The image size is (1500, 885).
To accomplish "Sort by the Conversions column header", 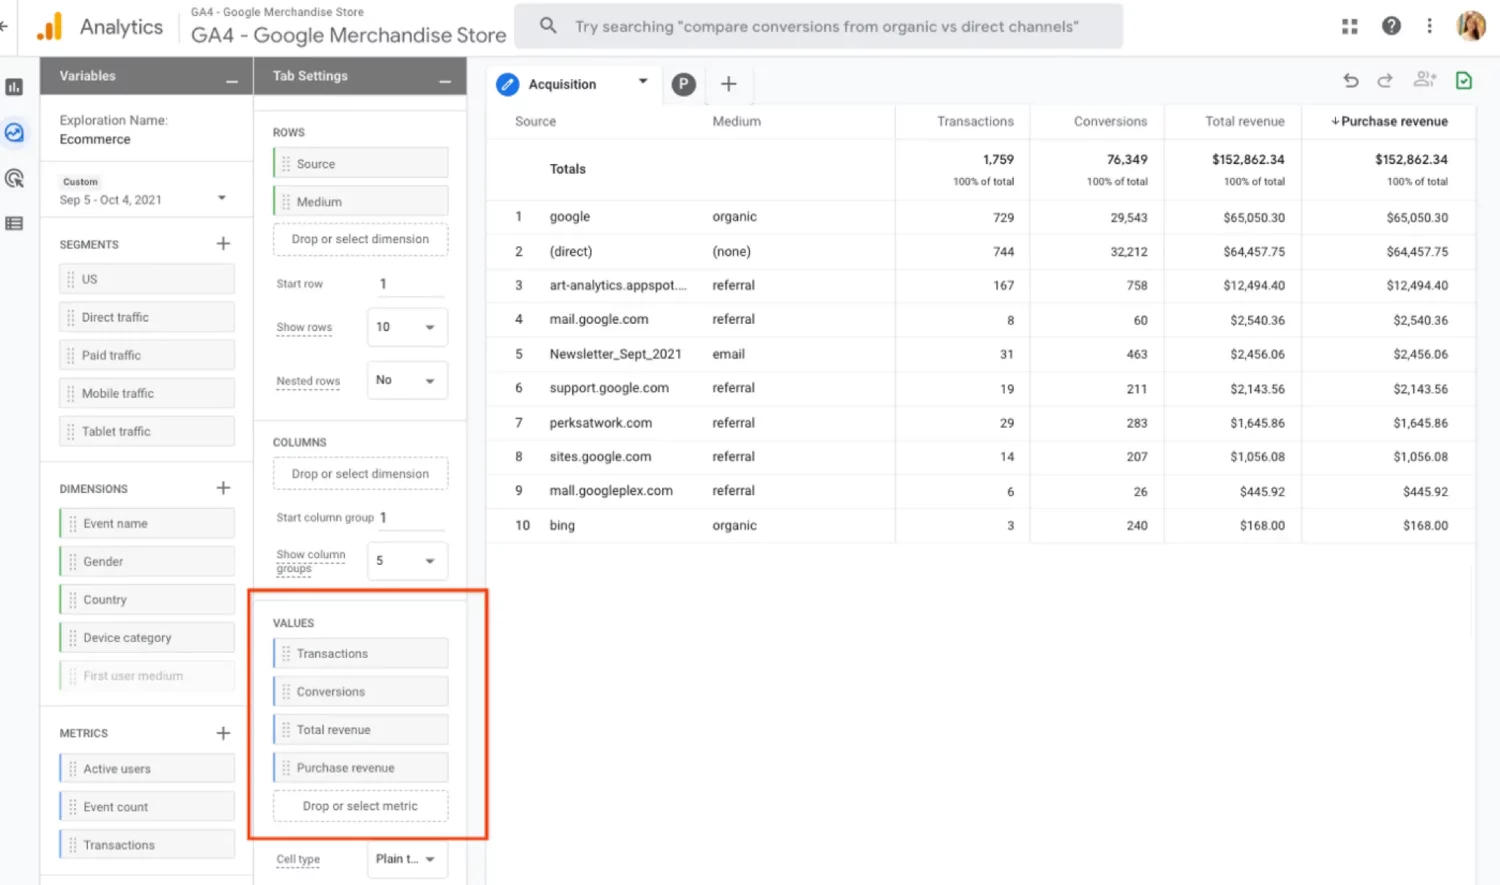I will [x=1110, y=121].
